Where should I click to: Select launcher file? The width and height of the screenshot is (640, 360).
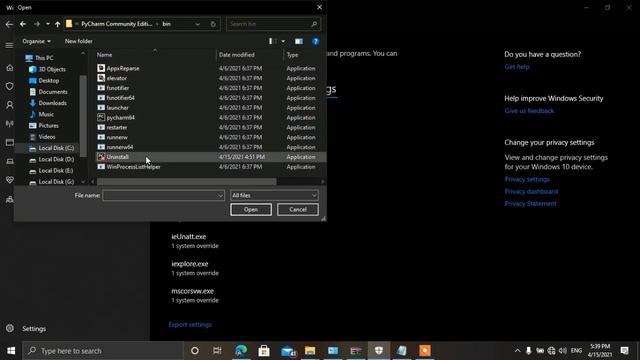tap(118, 108)
